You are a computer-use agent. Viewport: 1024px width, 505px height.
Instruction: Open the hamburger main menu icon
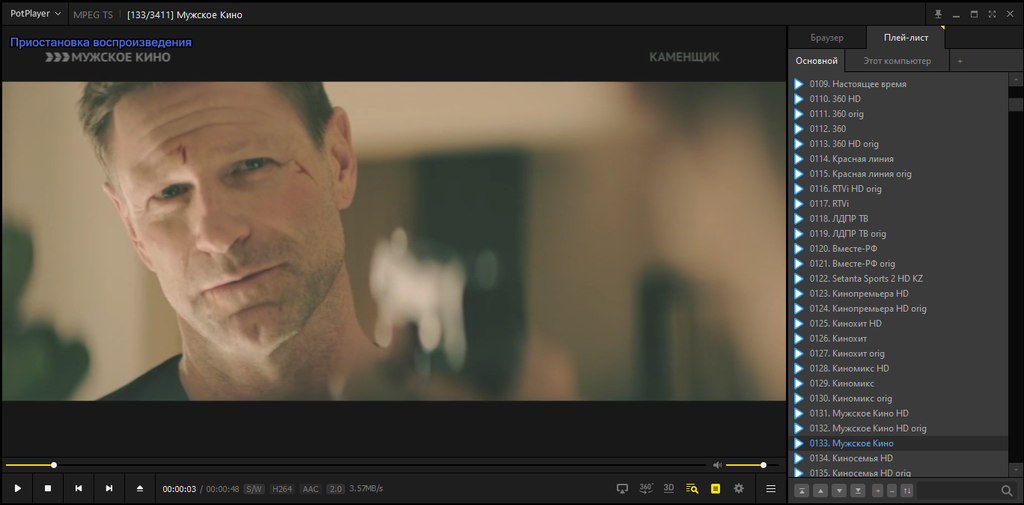[771, 488]
